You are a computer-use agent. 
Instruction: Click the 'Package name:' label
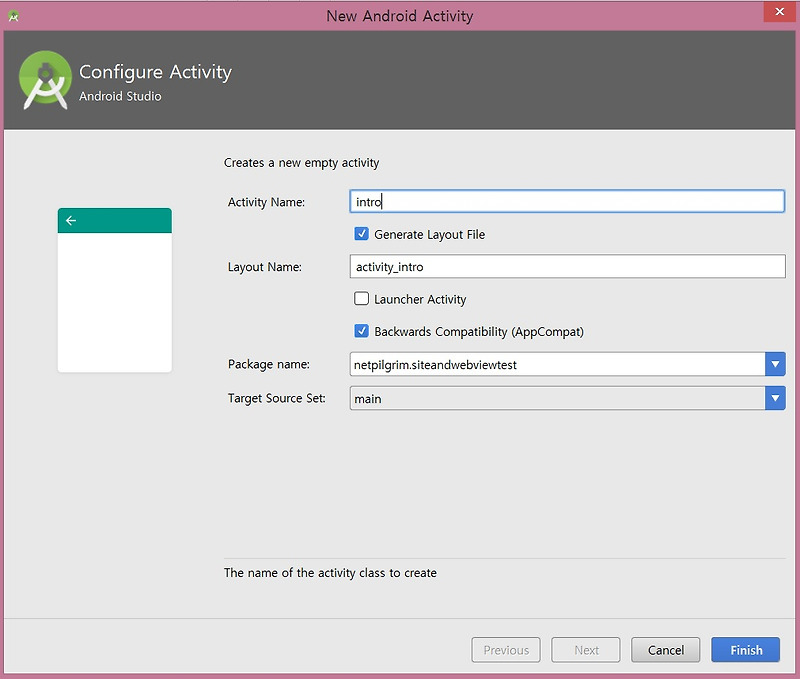click(268, 364)
